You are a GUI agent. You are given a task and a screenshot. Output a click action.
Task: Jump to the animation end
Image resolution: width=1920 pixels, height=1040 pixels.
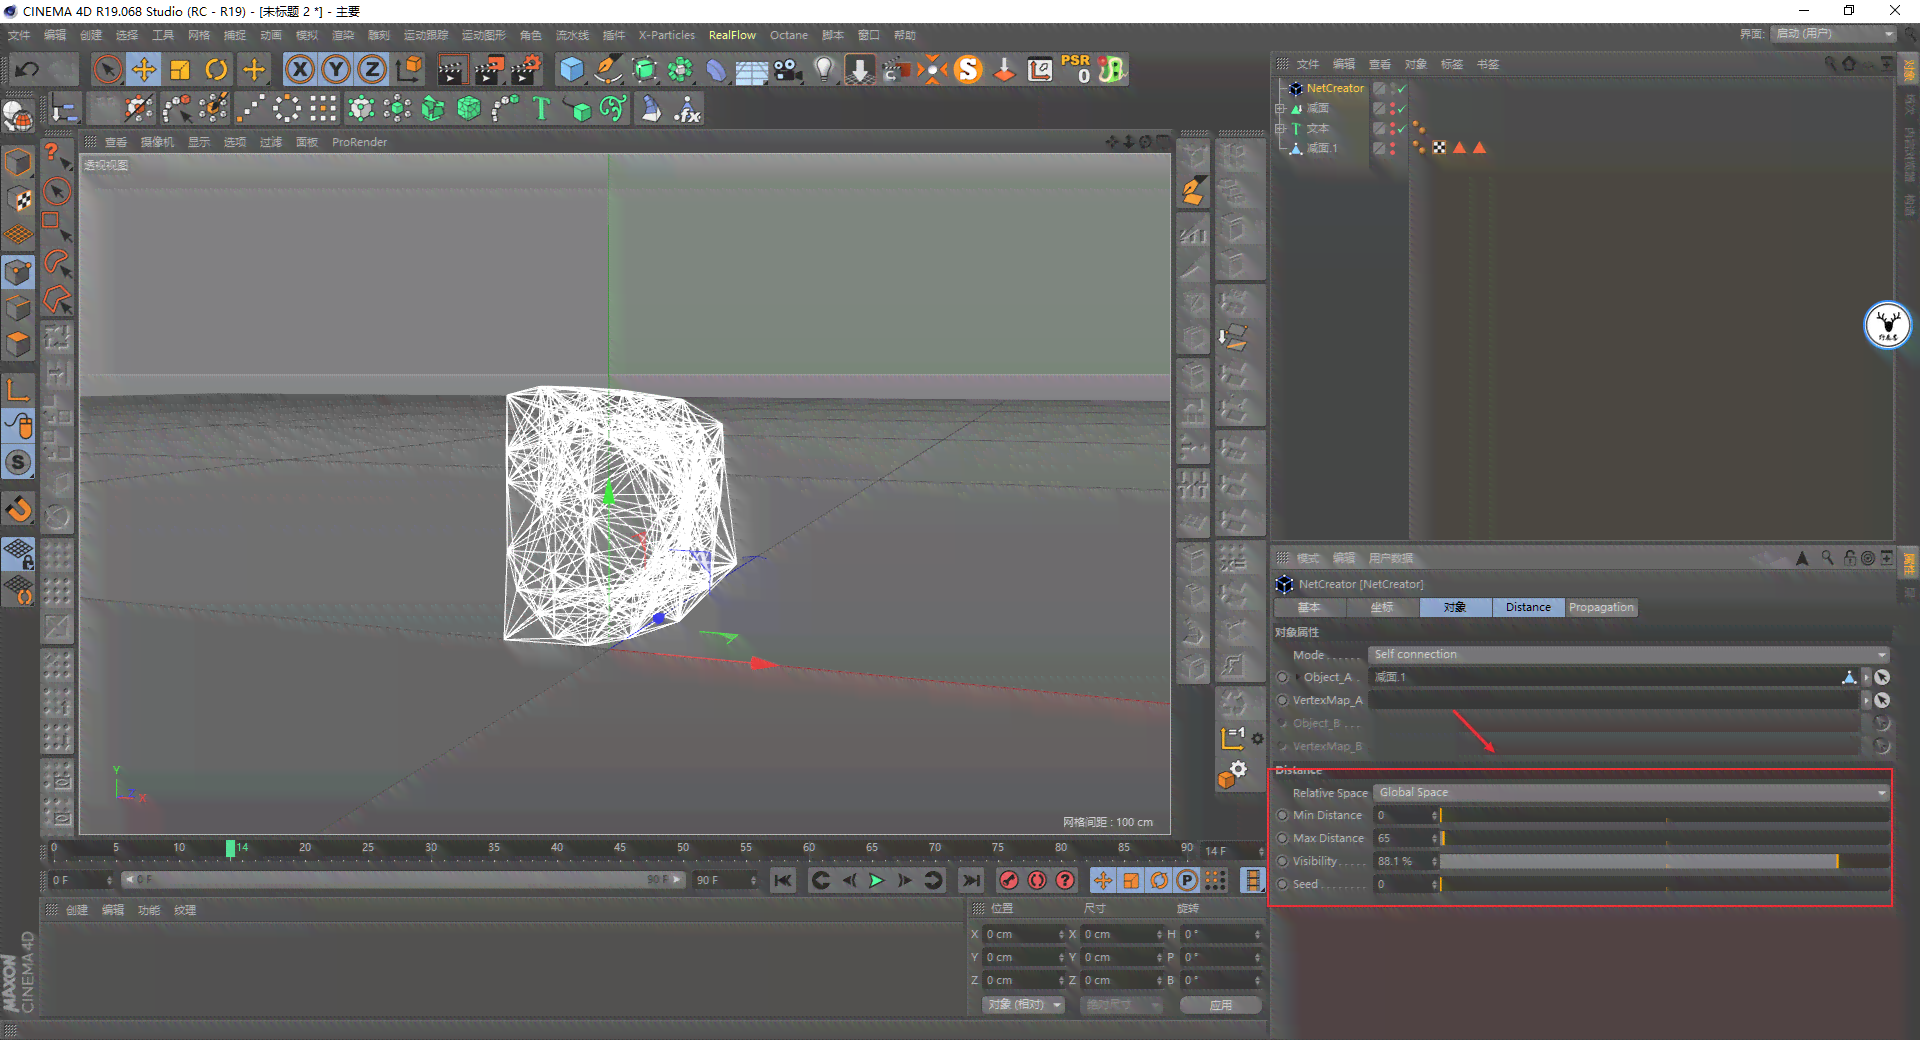tap(971, 880)
